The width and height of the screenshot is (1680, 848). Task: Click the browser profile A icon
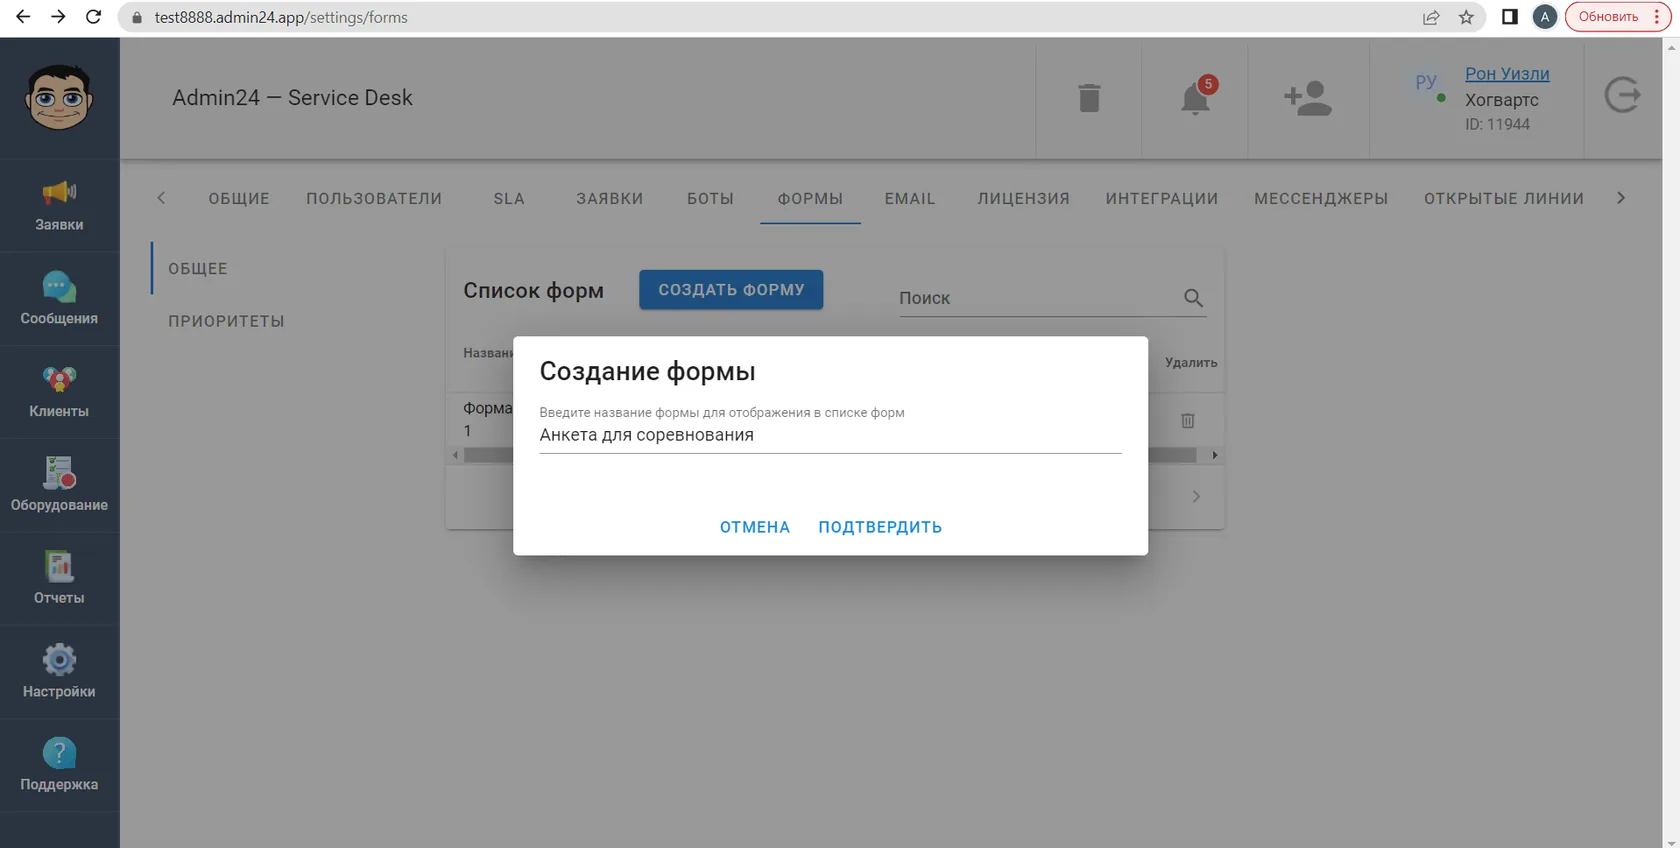coord(1545,17)
